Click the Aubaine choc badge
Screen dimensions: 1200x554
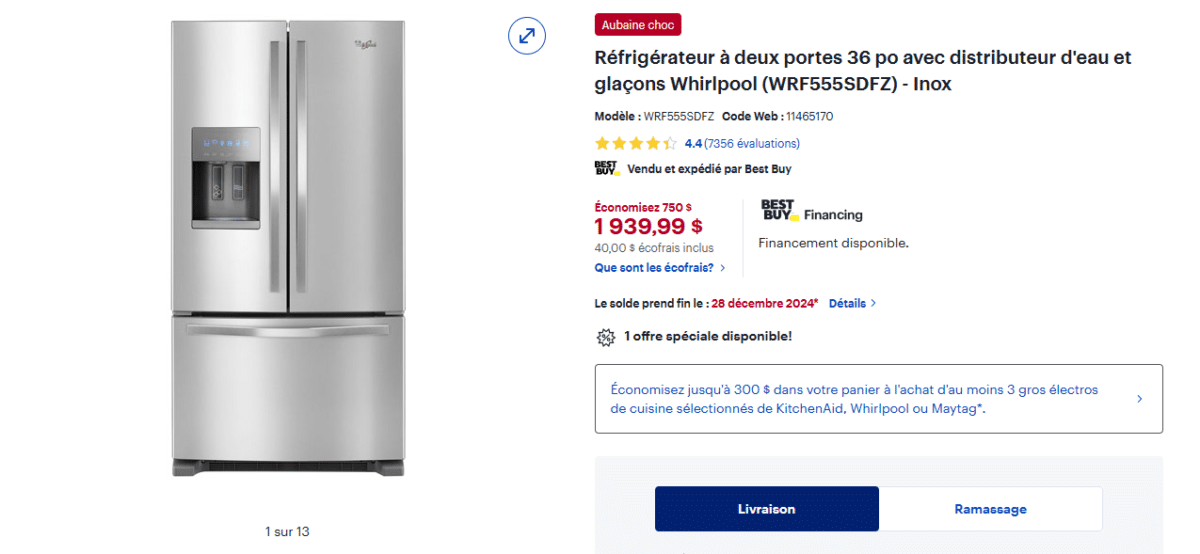click(x=638, y=25)
